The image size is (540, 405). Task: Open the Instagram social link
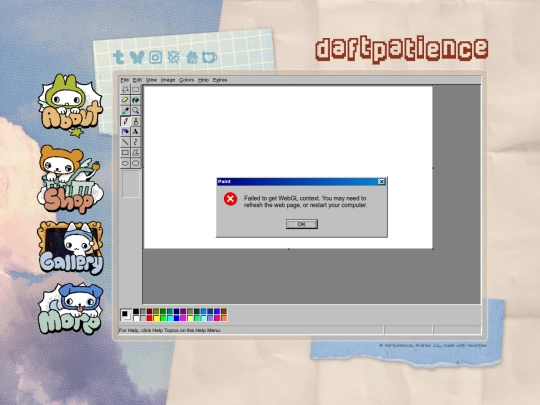tap(155, 57)
